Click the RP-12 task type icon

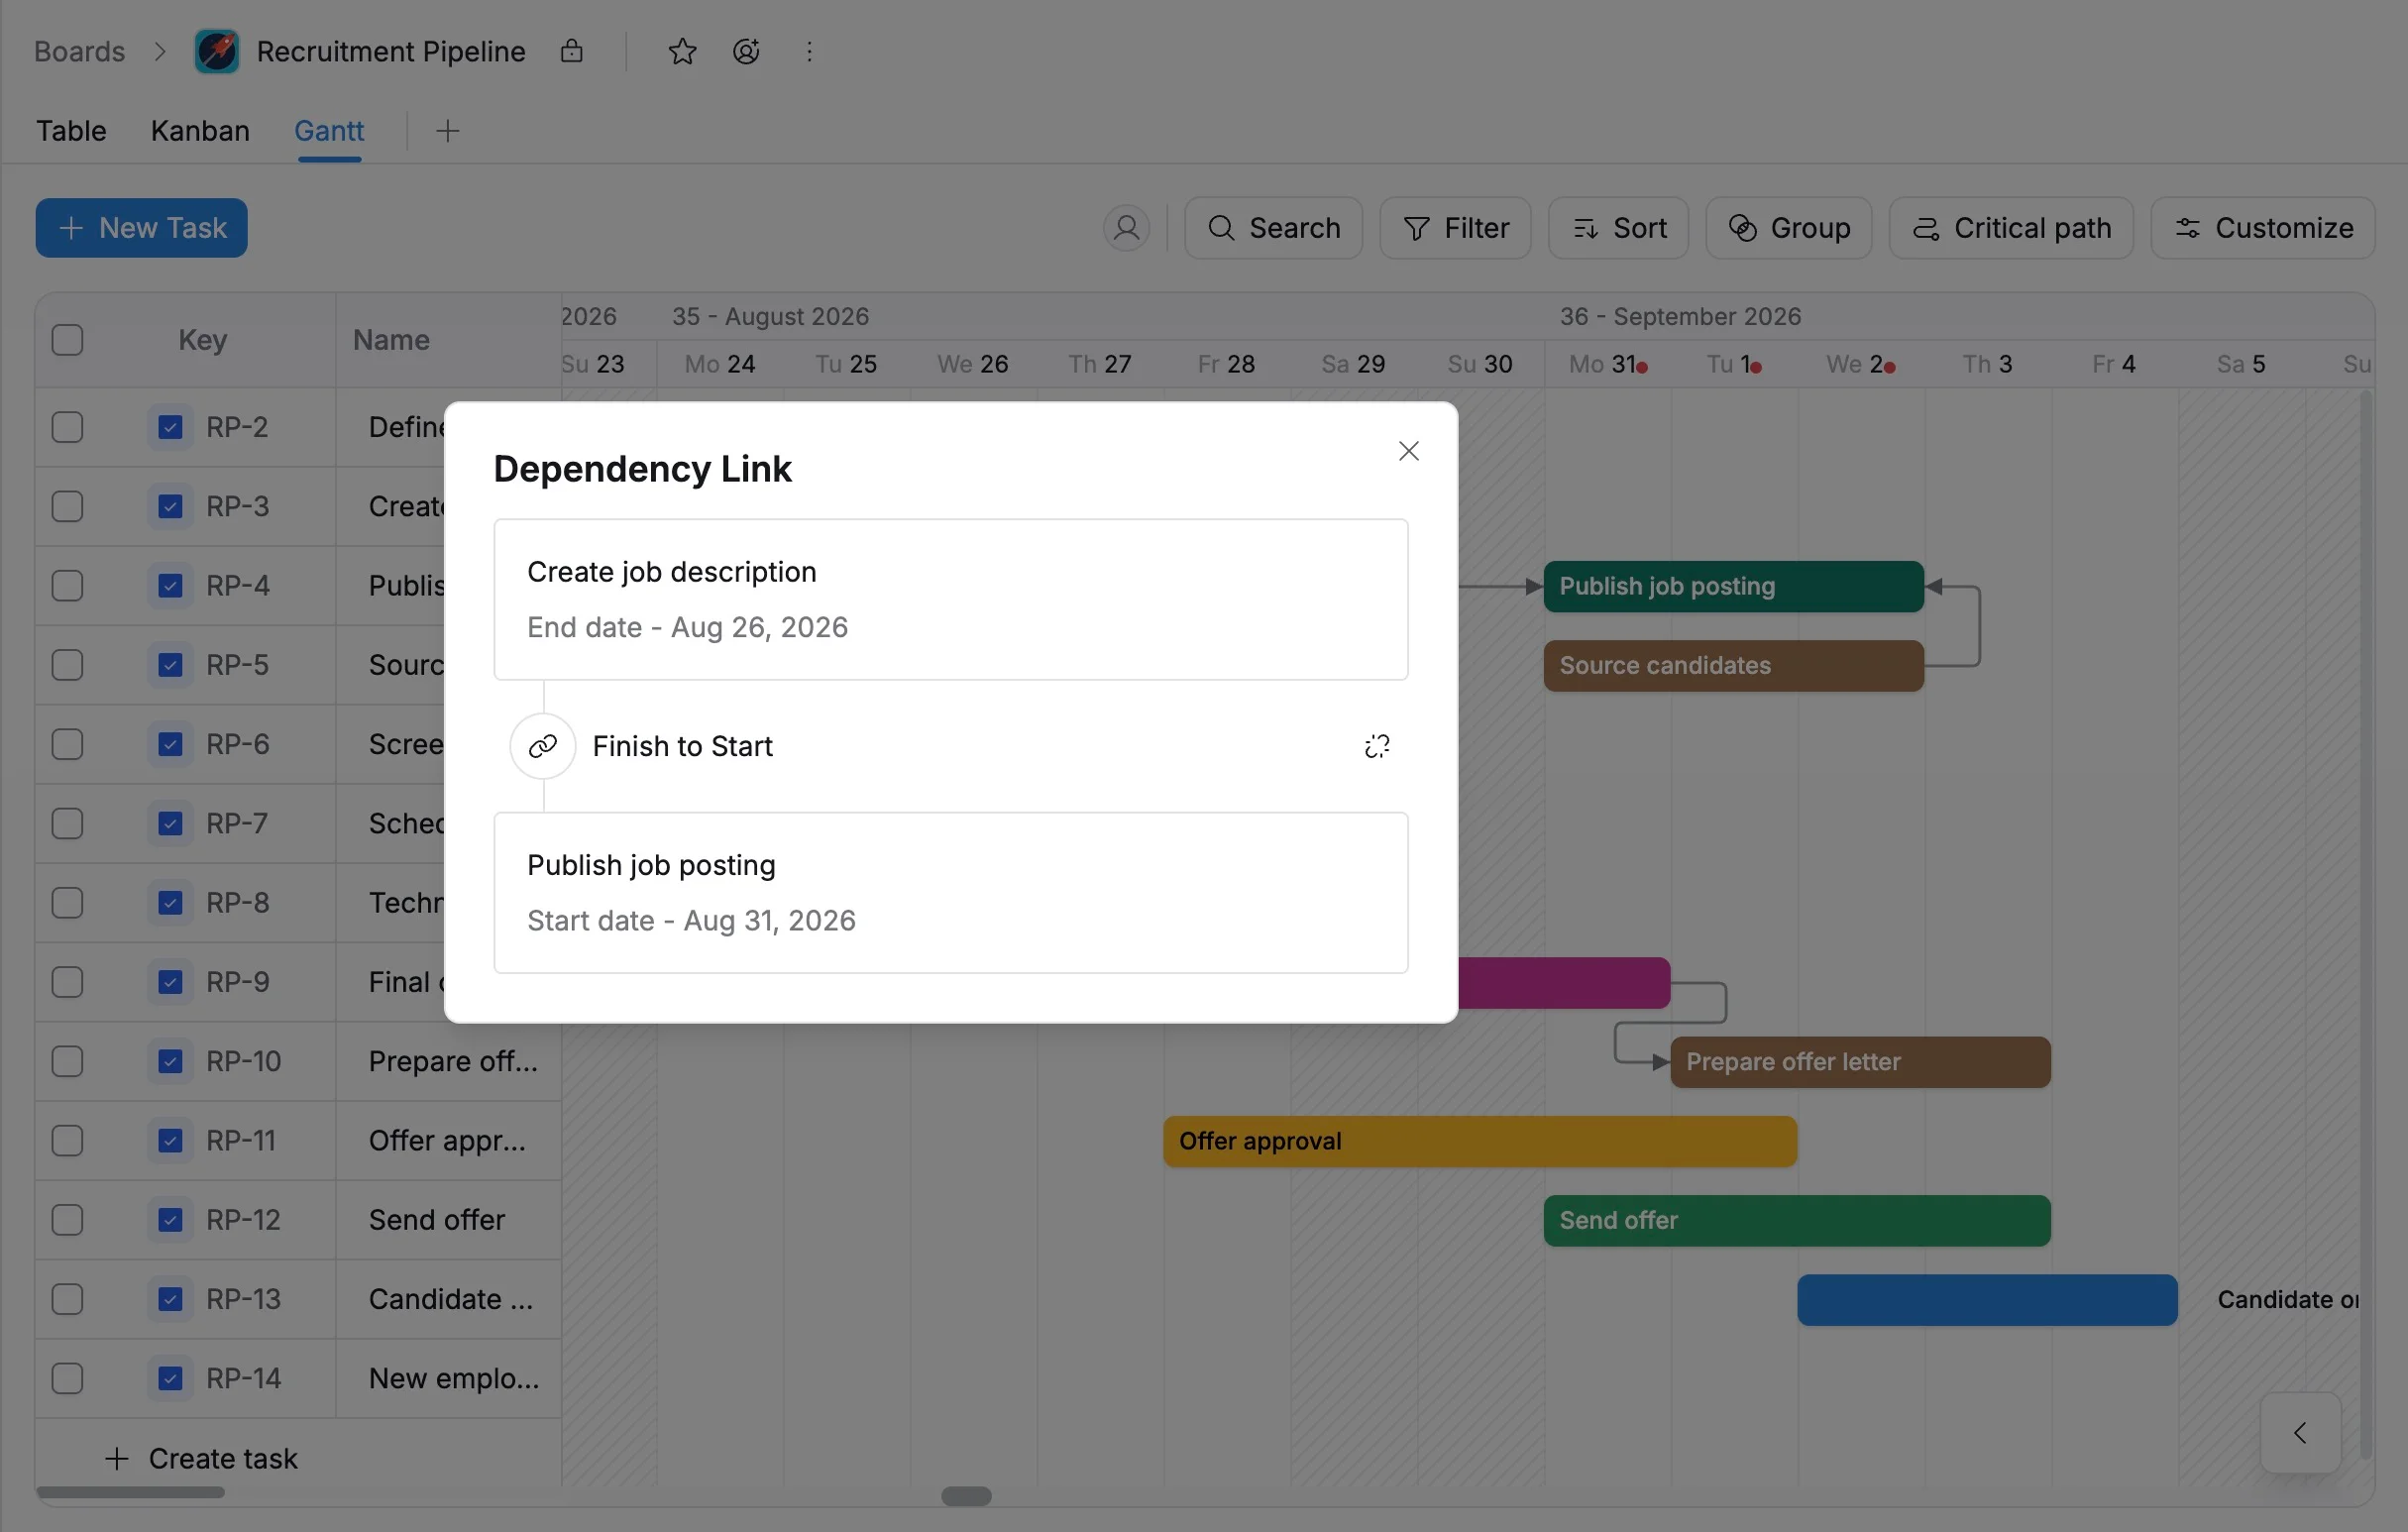pos(170,1220)
